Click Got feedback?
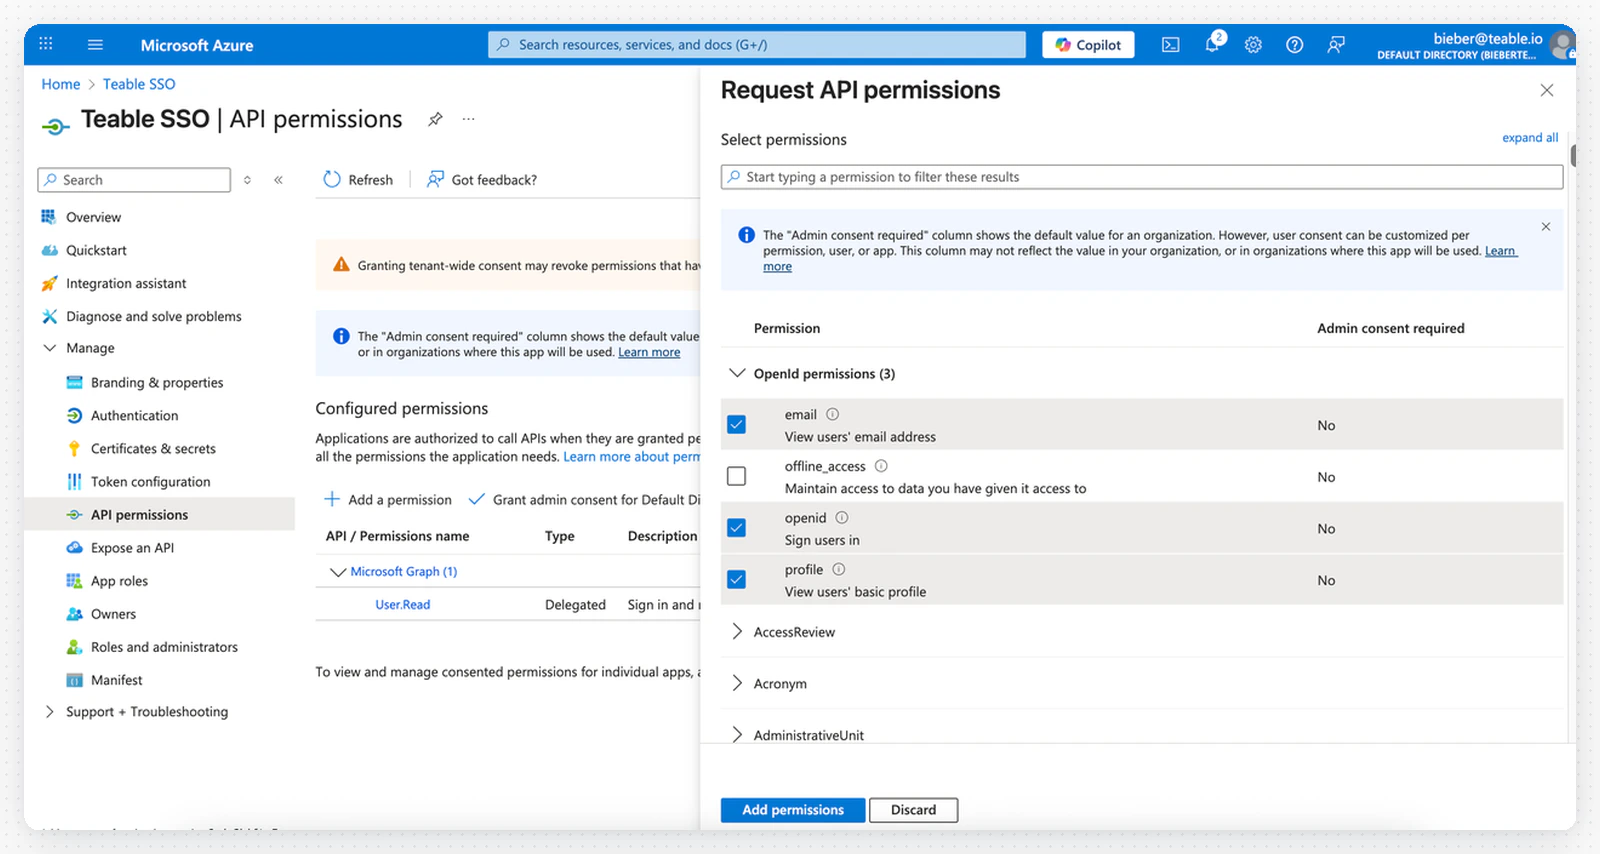 482,179
